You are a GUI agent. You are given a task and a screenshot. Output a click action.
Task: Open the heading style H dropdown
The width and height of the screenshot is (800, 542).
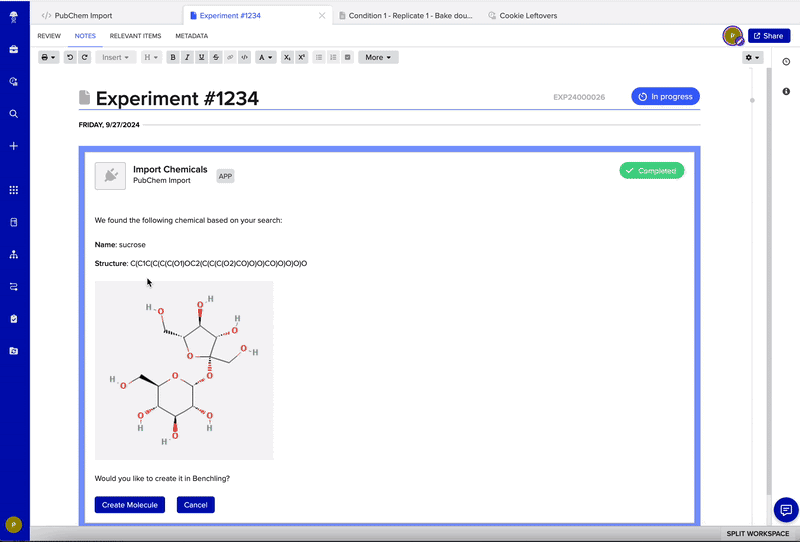(151, 57)
